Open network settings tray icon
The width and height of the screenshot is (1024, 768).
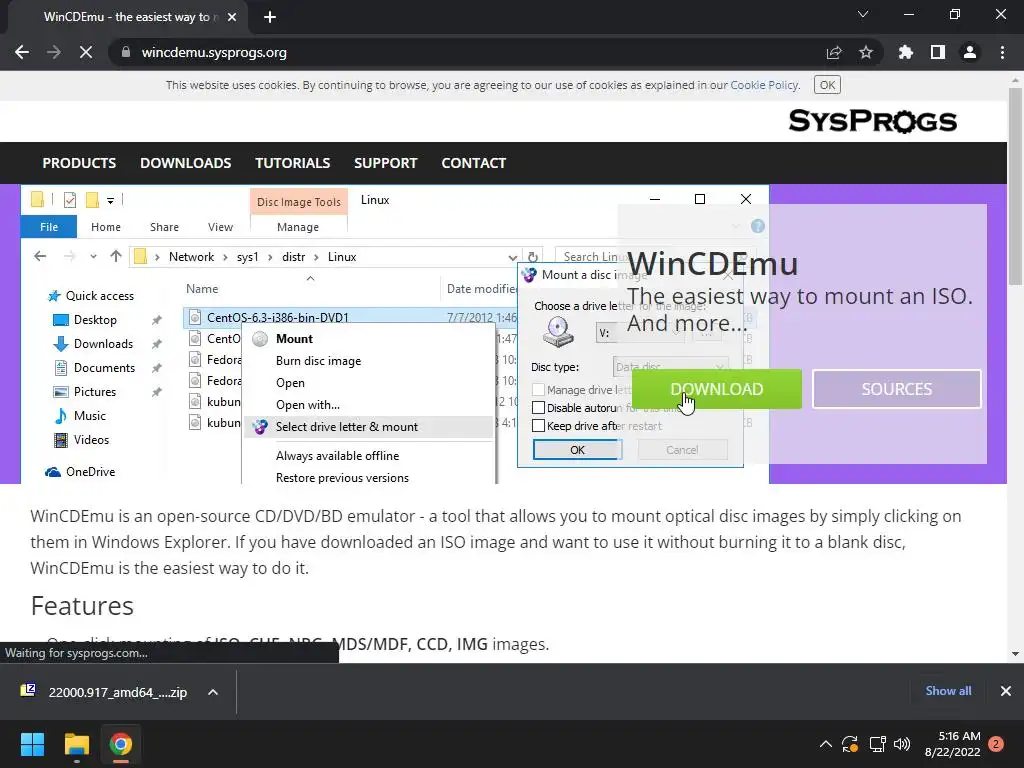click(x=877, y=744)
